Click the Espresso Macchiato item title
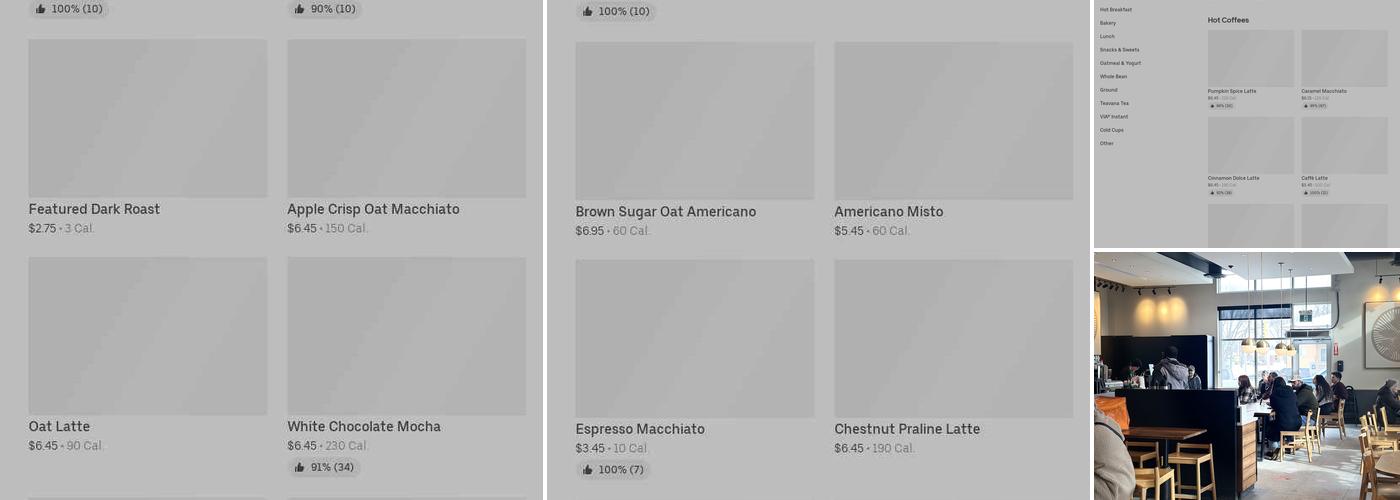 pyautogui.click(x=640, y=429)
